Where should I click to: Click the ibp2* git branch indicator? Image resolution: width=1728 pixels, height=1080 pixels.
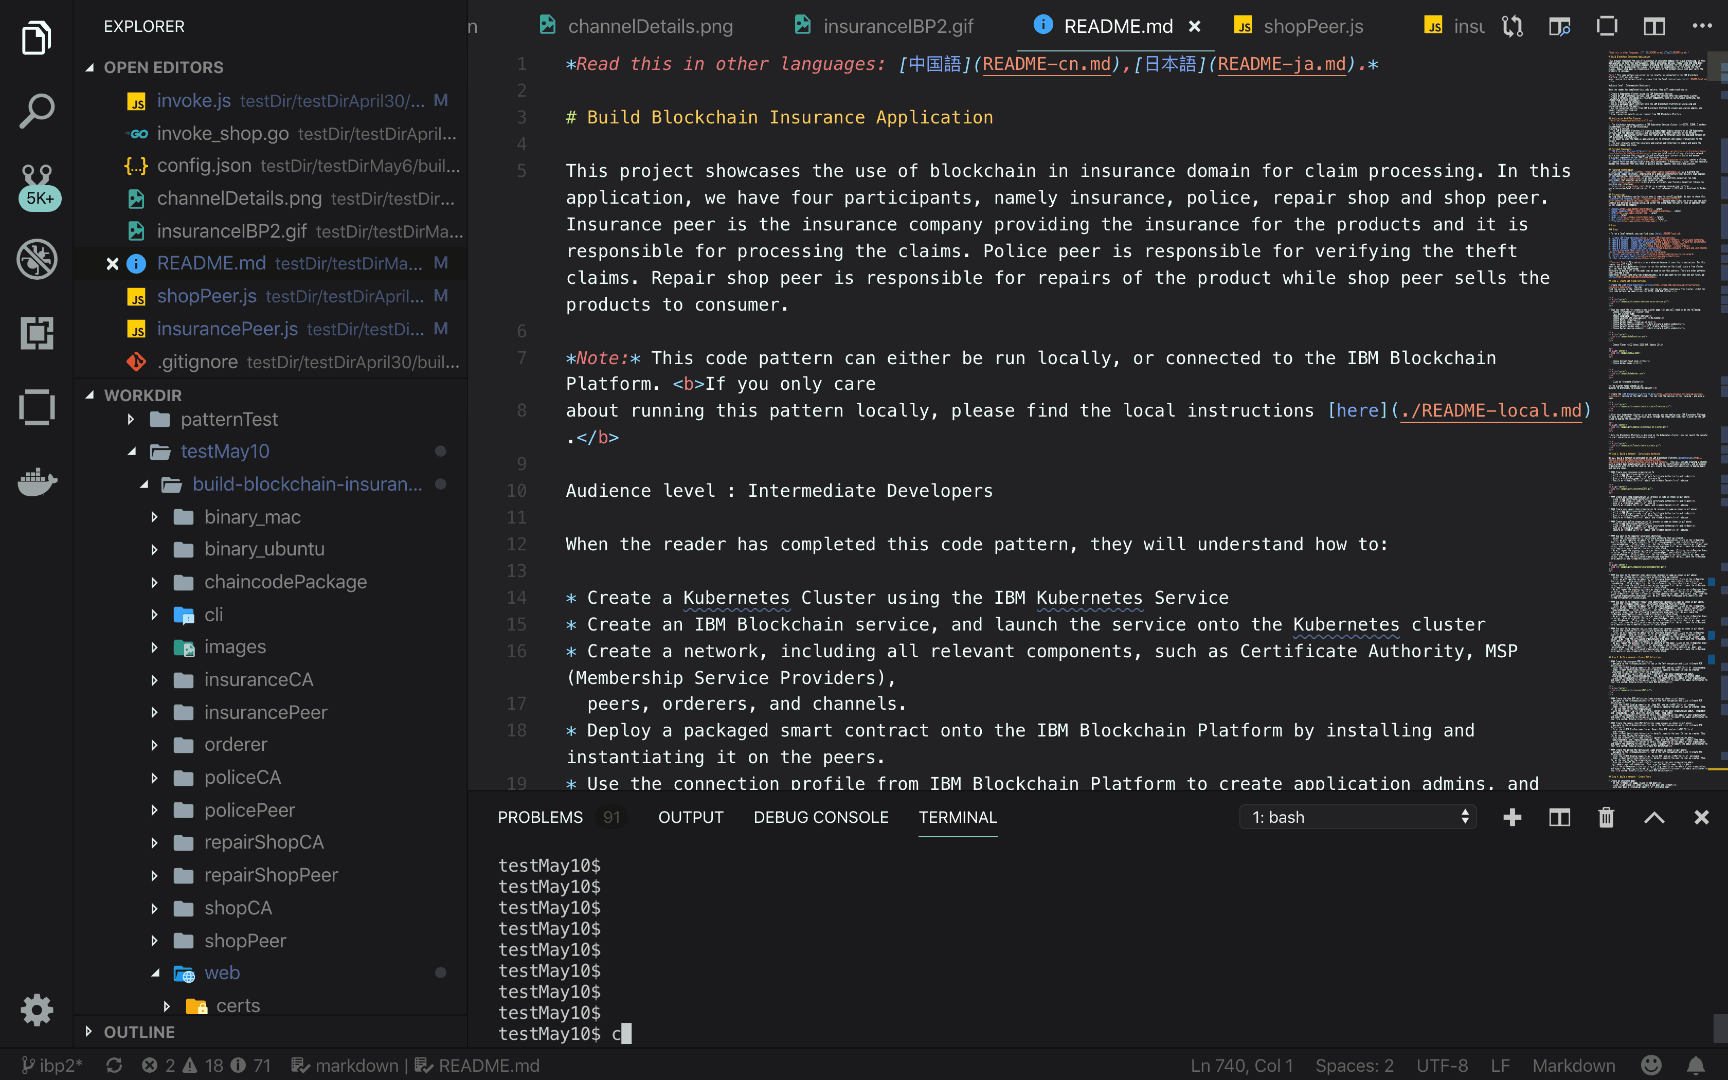pyautogui.click(x=52, y=1066)
